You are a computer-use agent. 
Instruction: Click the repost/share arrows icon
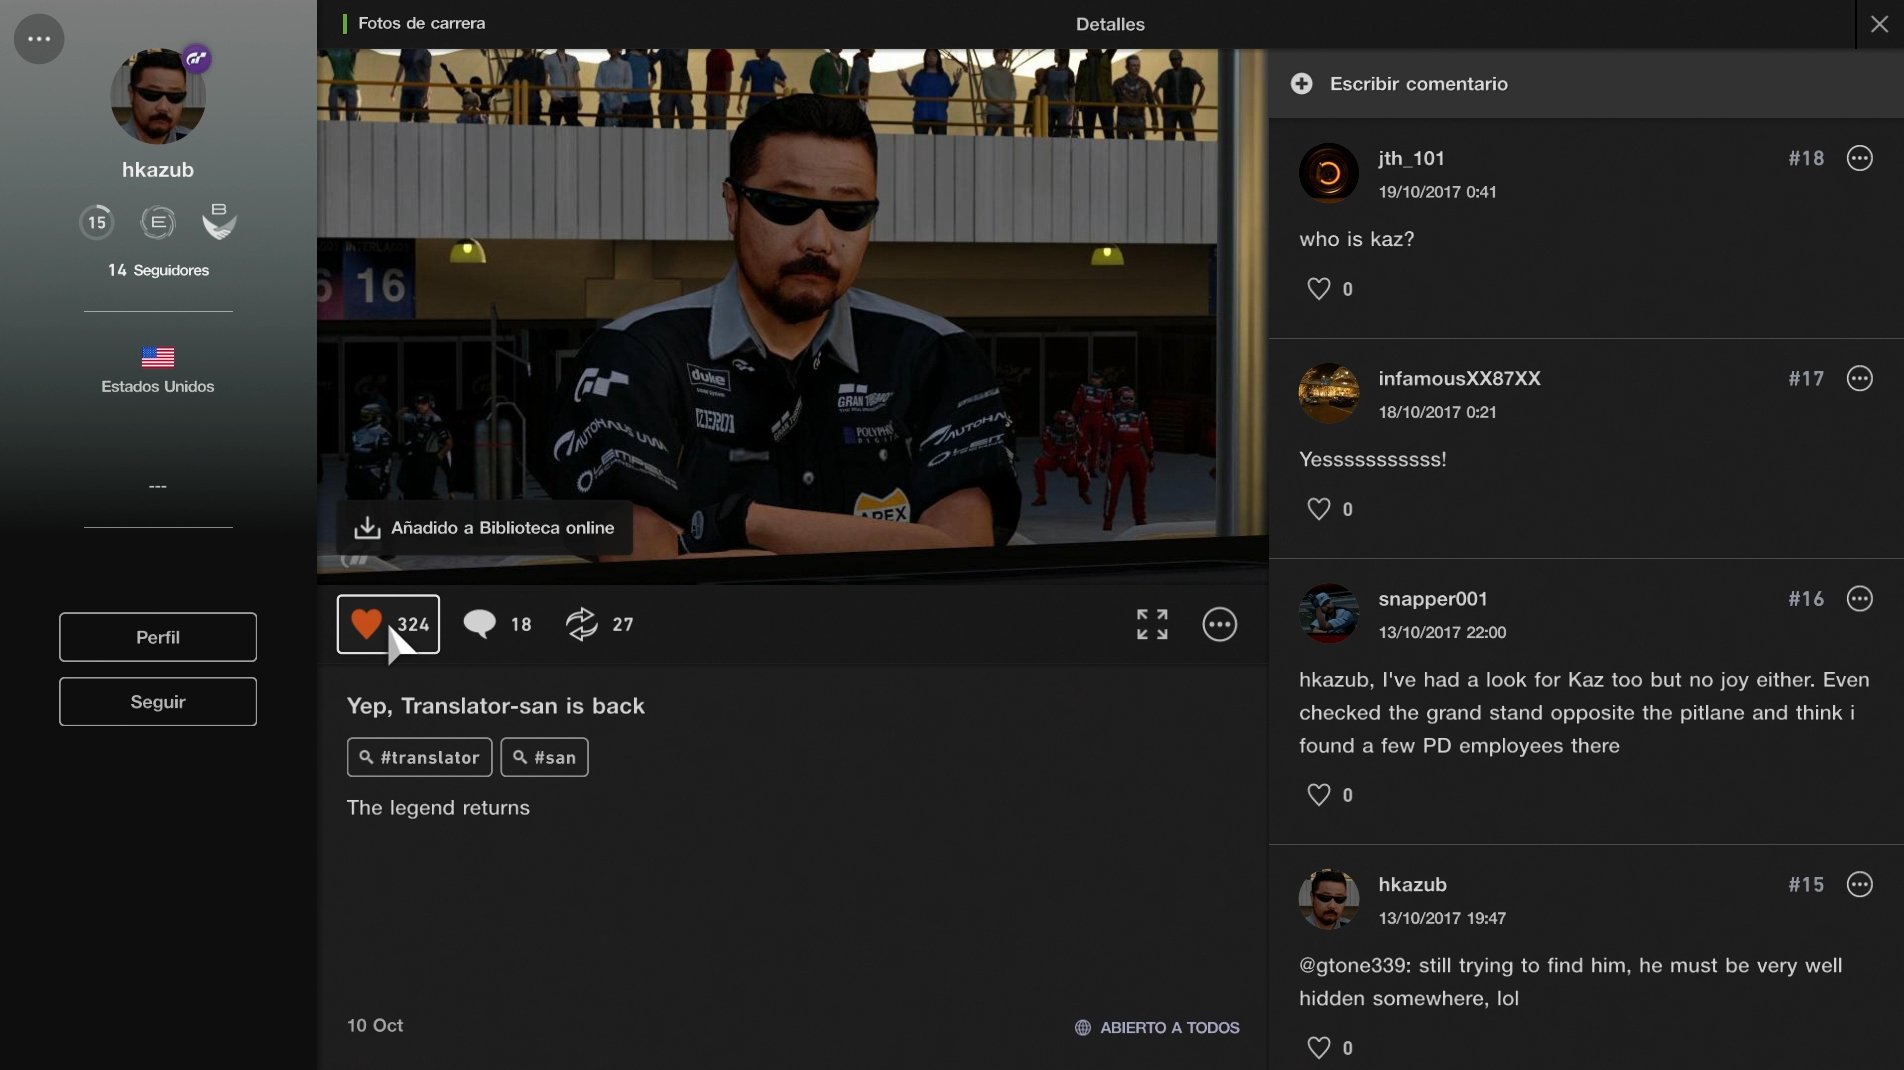(583, 623)
